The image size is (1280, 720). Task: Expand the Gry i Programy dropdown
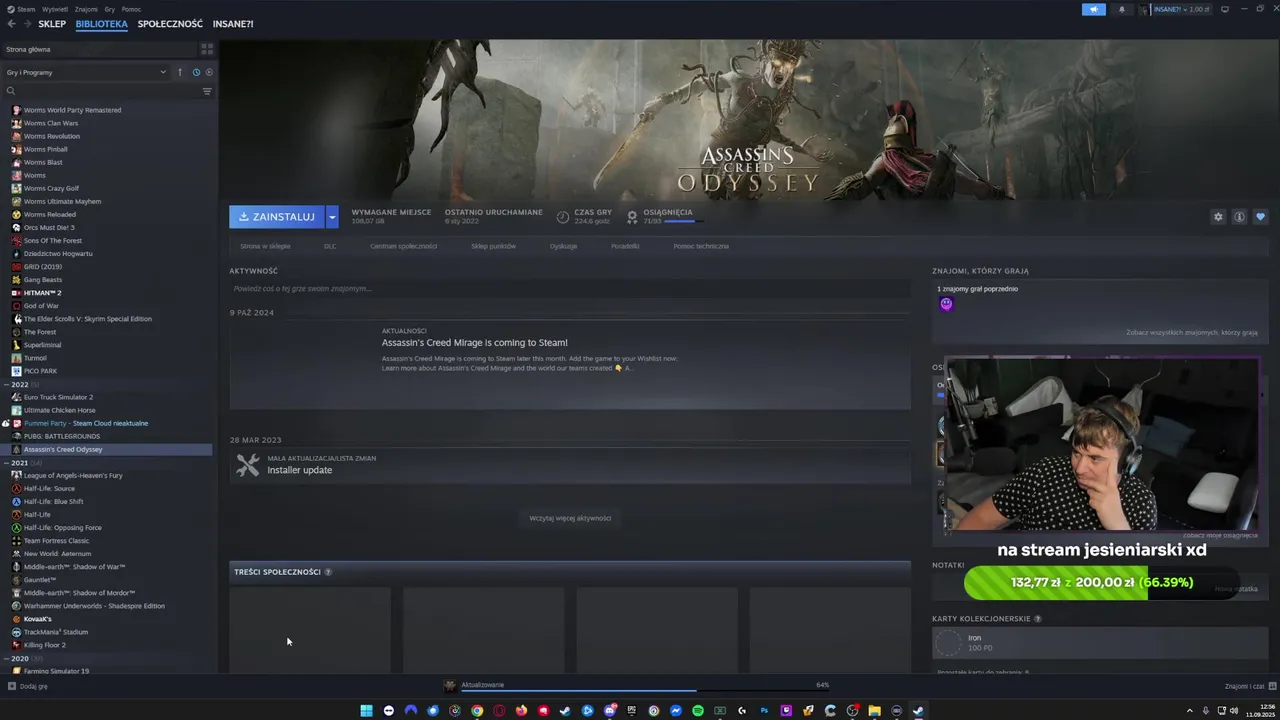[x=86, y=72]
